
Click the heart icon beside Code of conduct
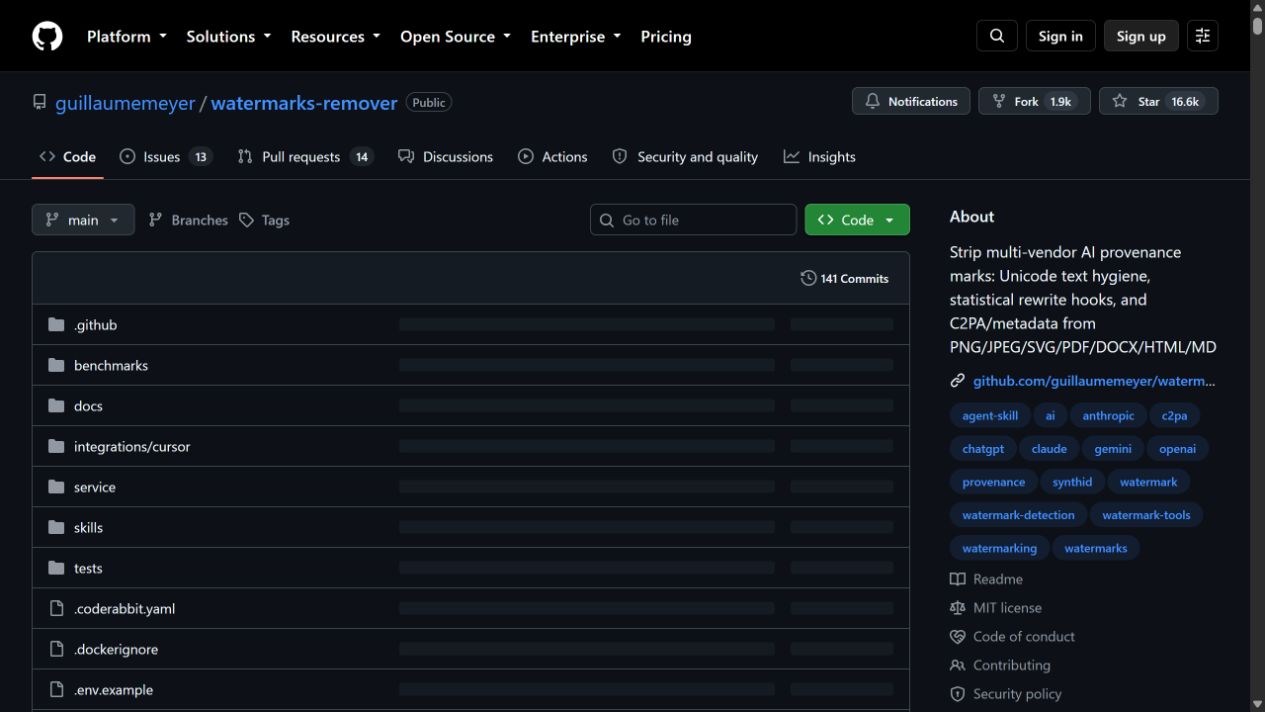tap(958, 636)
